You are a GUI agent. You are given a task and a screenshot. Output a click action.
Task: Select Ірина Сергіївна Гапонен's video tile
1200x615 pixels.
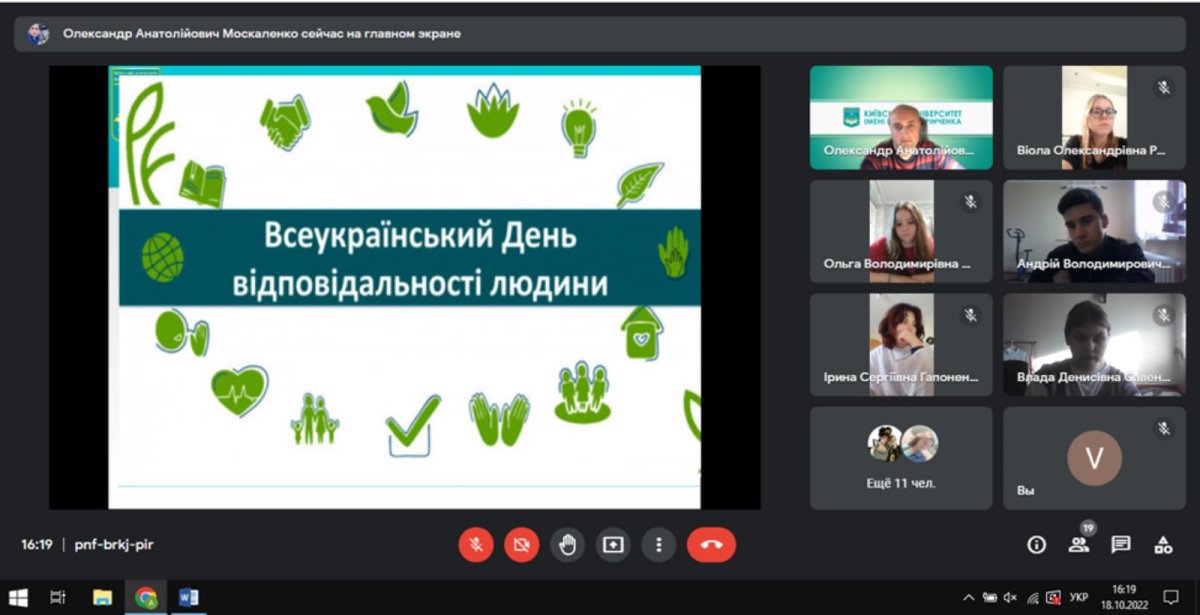click(901, 345)
